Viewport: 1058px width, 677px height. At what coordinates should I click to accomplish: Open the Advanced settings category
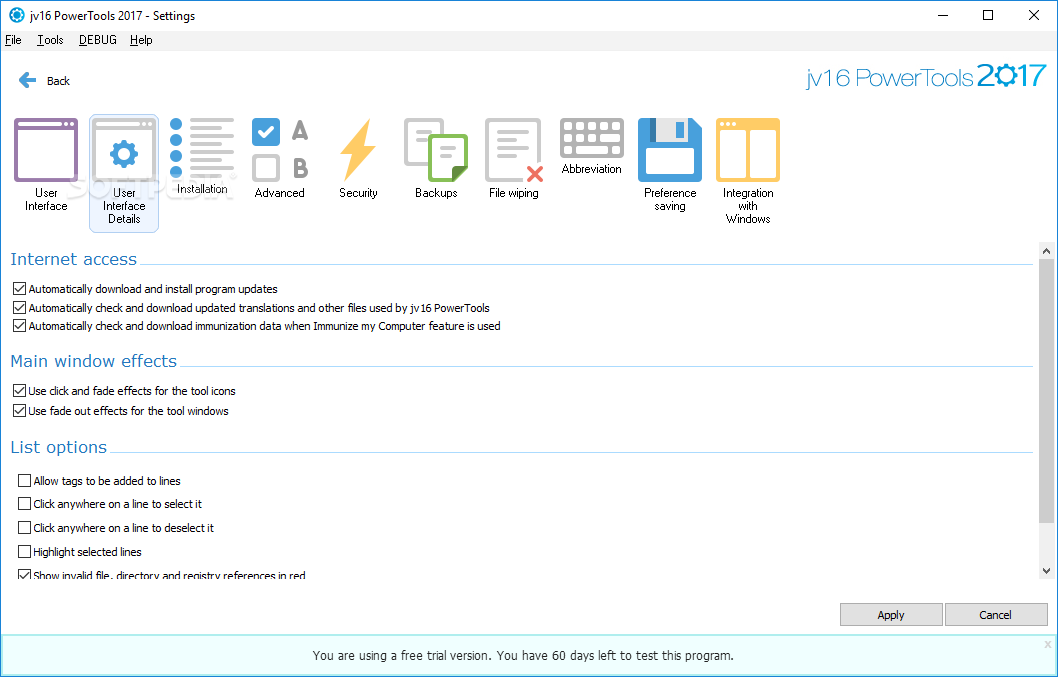[x=279, y=158]
